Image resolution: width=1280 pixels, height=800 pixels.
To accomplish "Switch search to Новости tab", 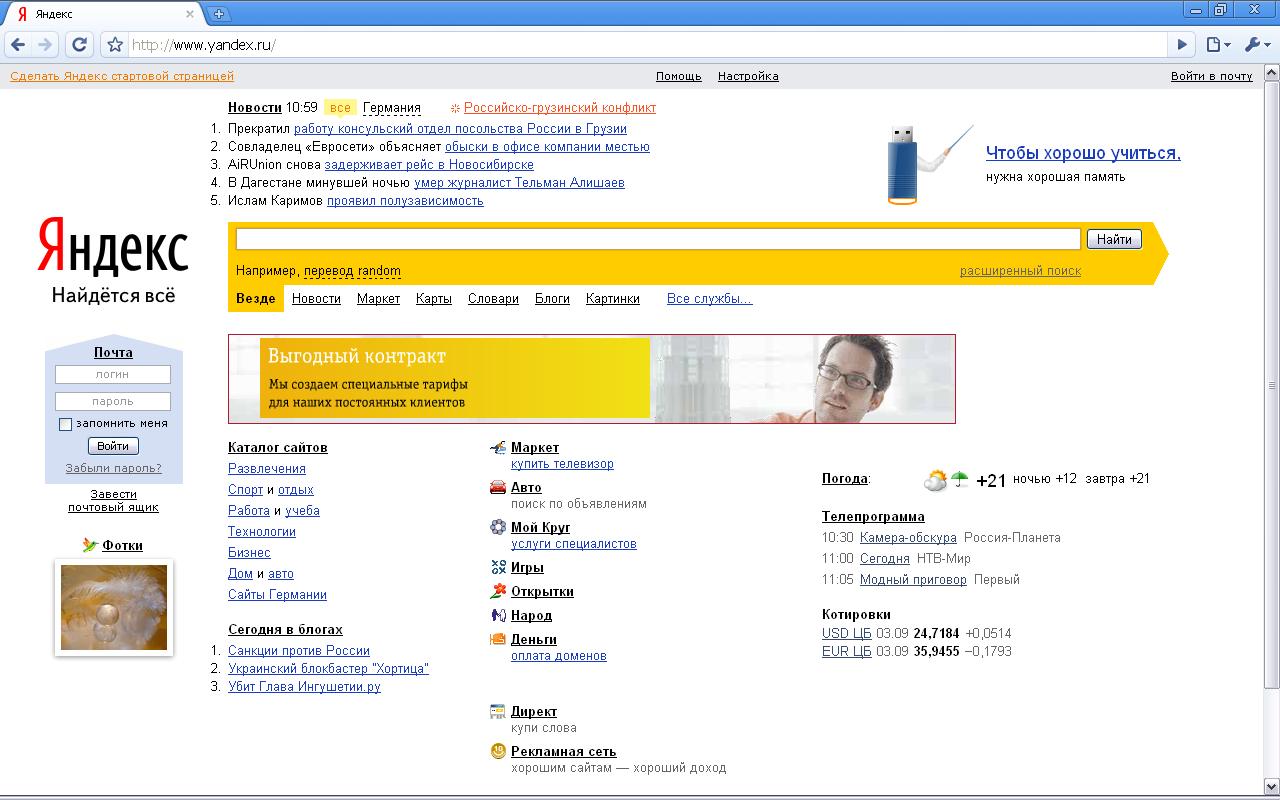I will point(316,298).
